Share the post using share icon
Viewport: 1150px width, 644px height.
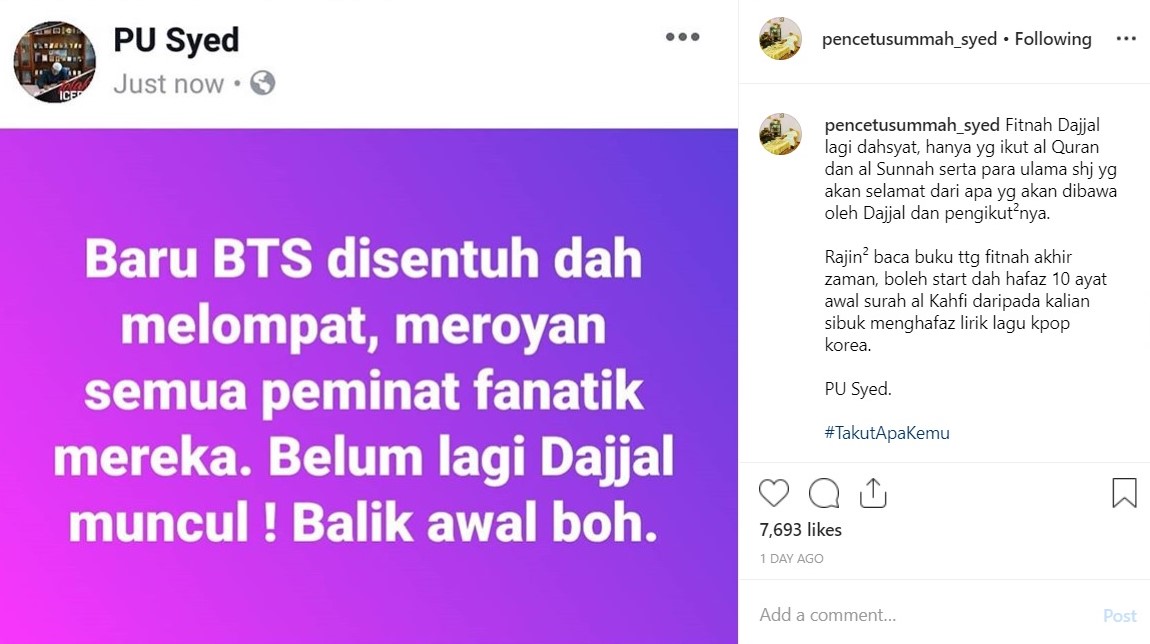pos(873,493)
